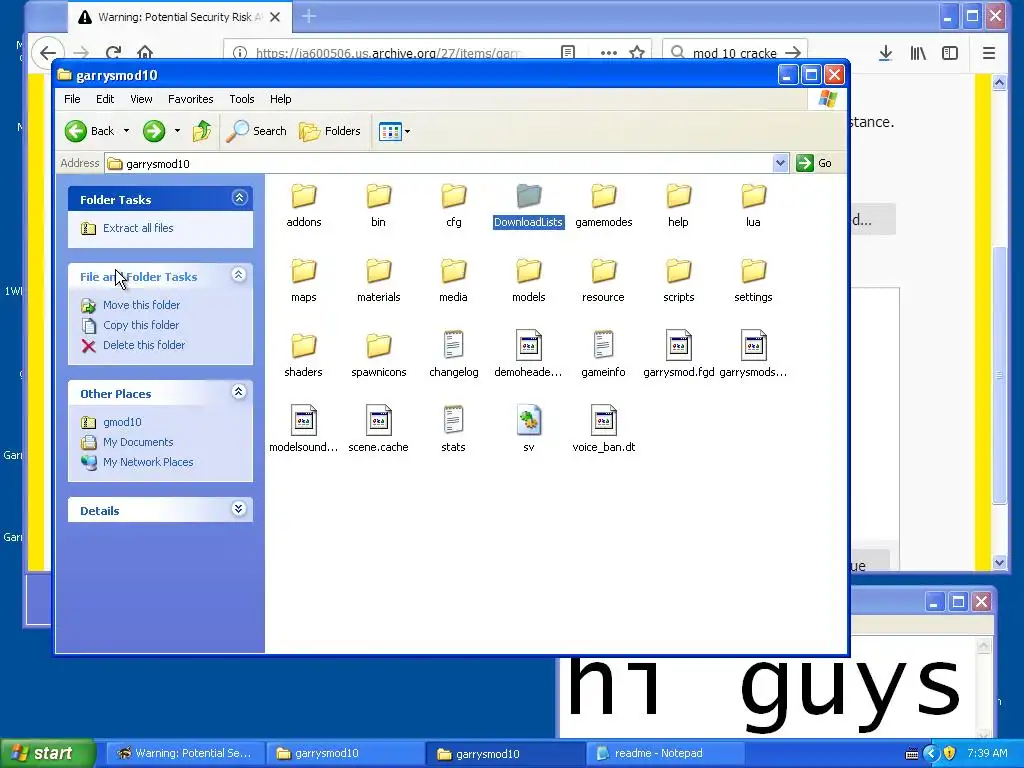Click the Firefox home icon

click(x=145, y=52)
